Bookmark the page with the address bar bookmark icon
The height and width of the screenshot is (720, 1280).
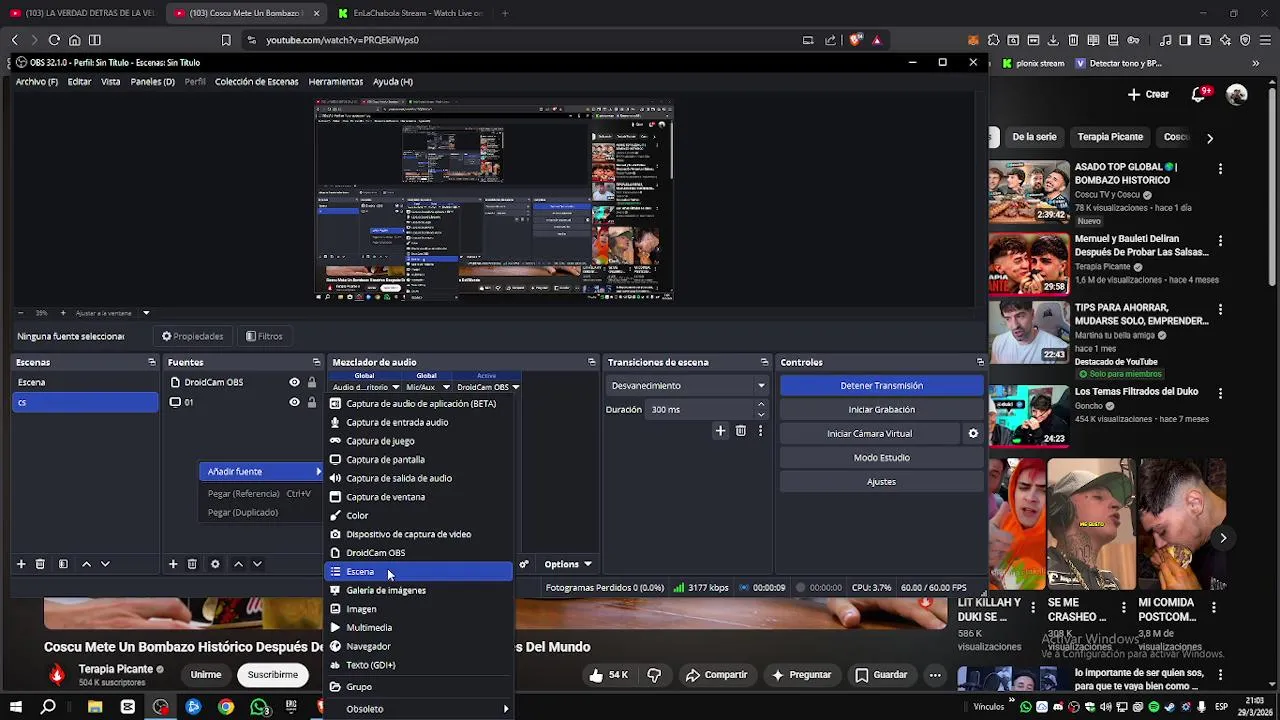[x=226, y=40]
